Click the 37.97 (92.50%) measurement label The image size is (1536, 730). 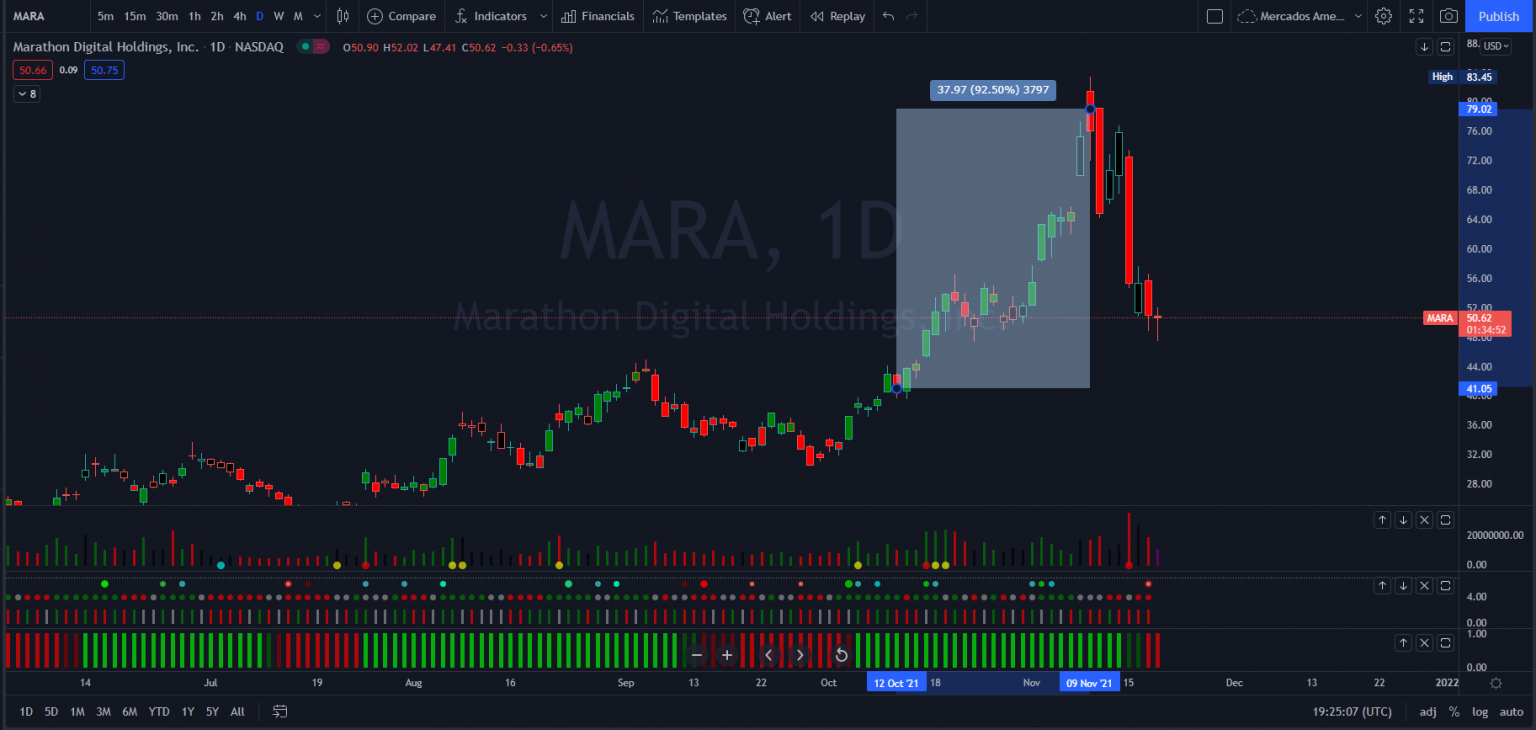[993, 90]
